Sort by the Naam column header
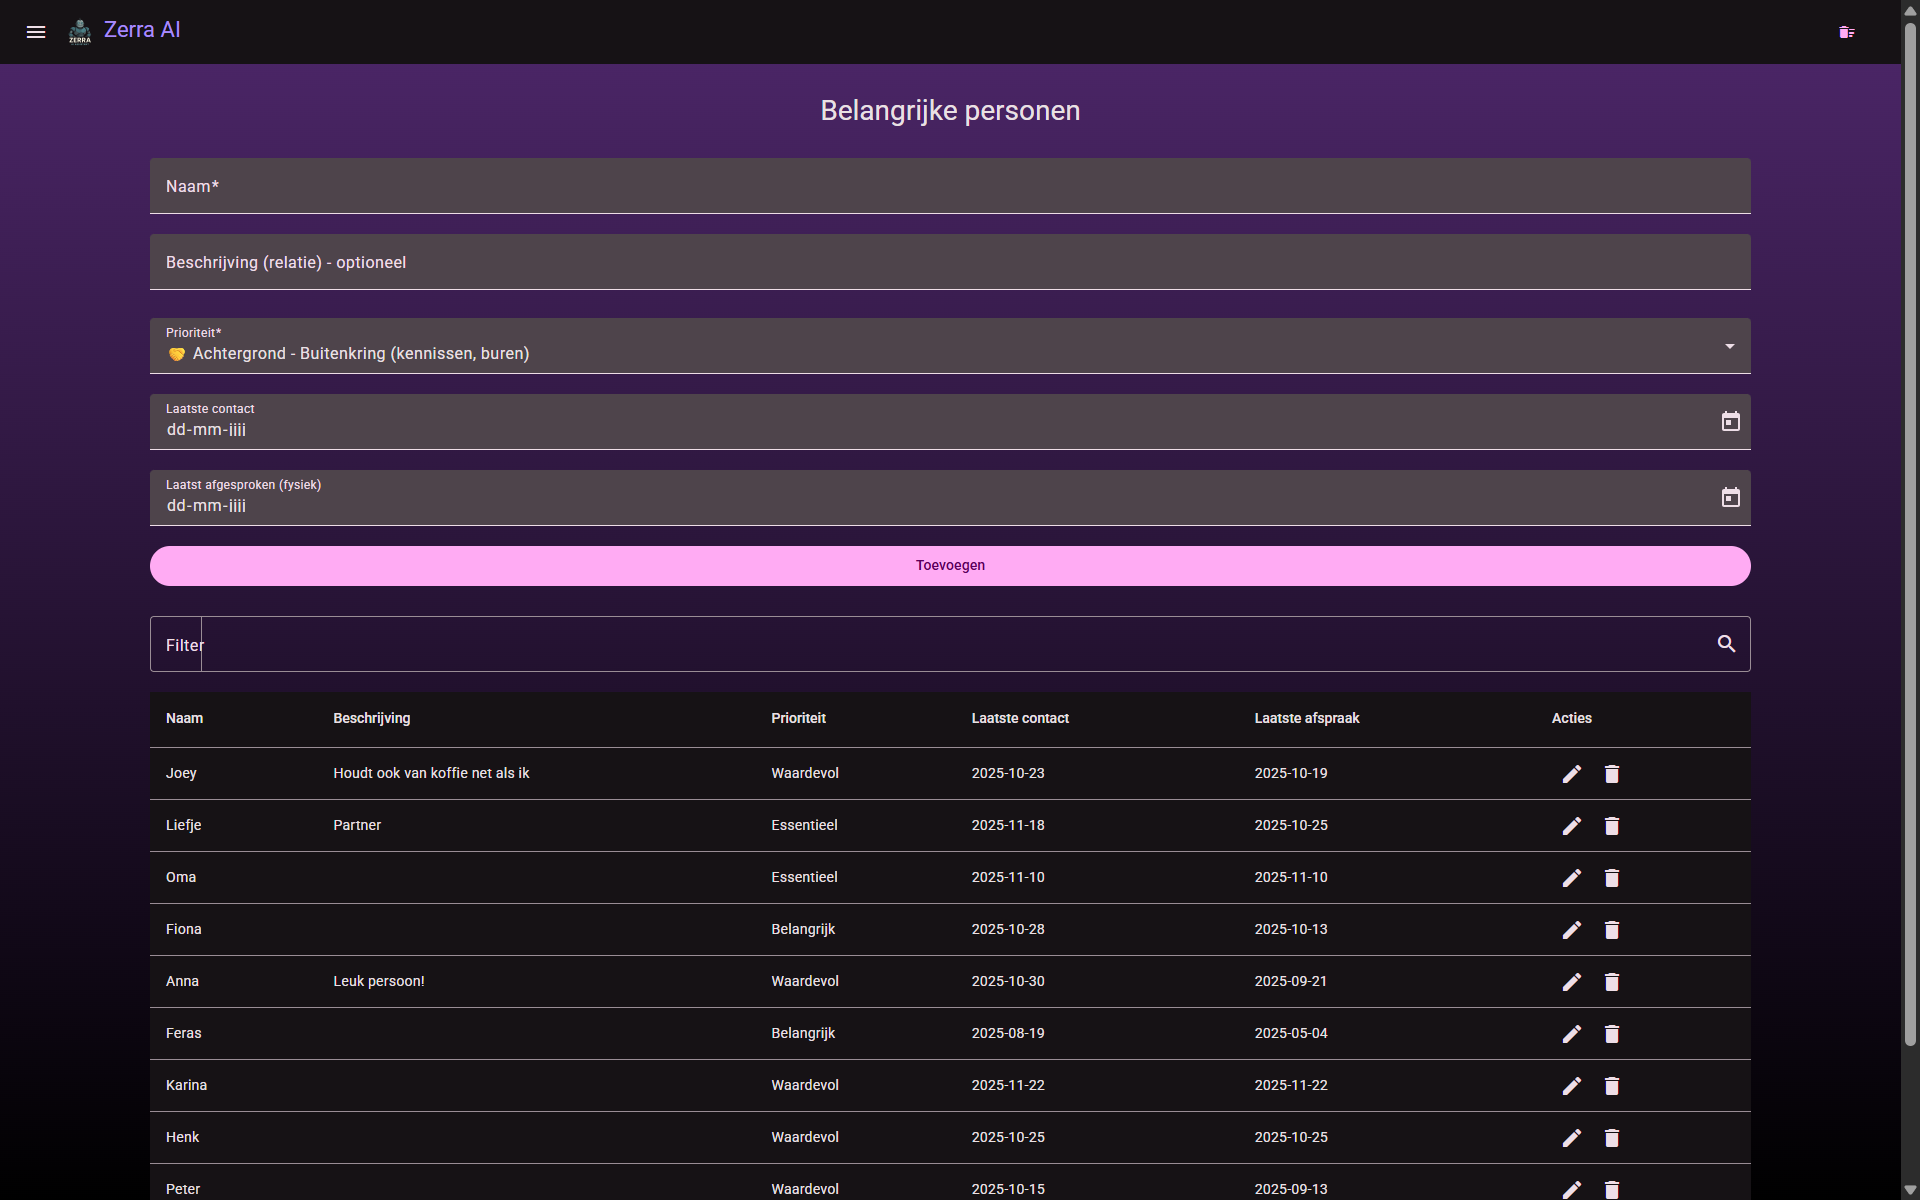The image size is (1920, 1200). point(184,718)
